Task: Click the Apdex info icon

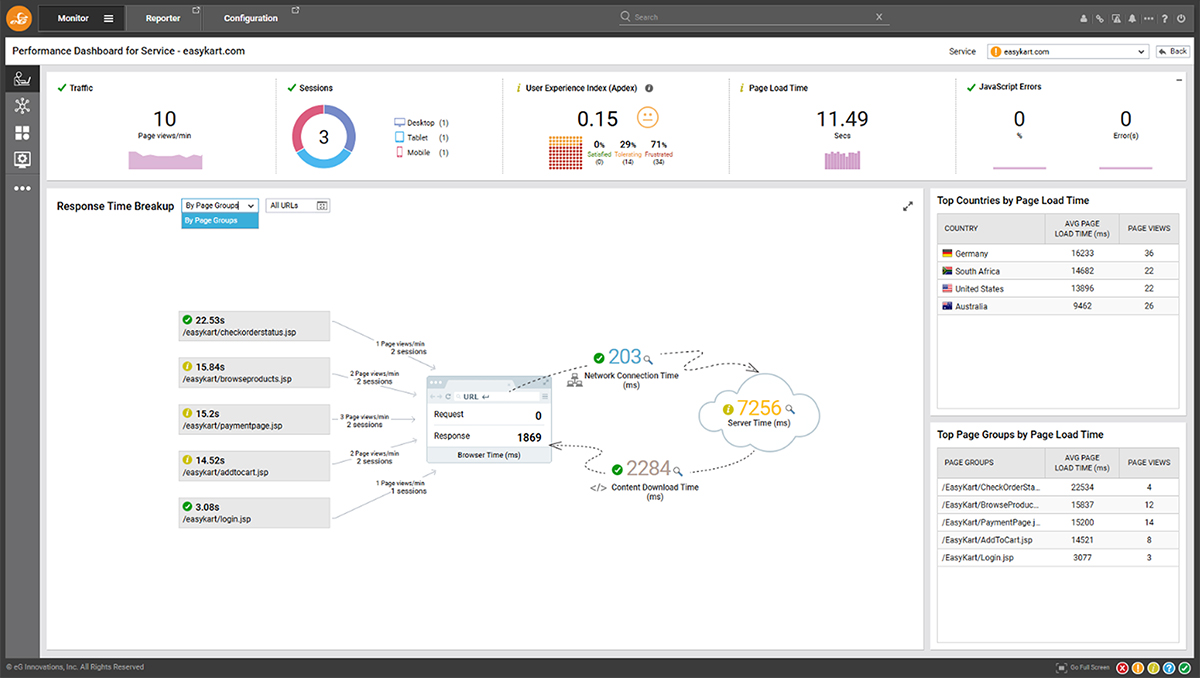Action: point(649,88)
